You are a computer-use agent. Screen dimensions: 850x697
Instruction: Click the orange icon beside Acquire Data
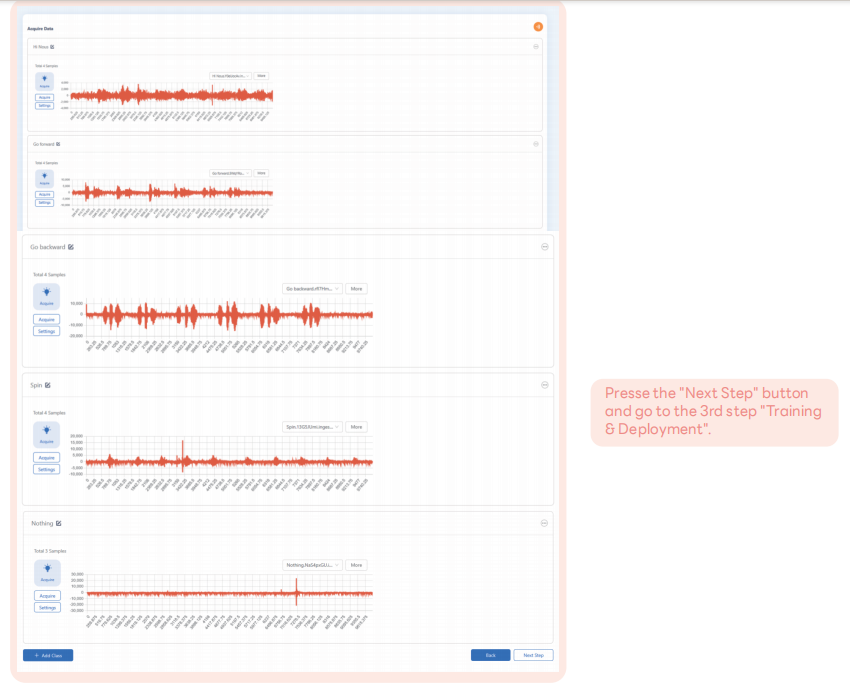tap(538, 27)
